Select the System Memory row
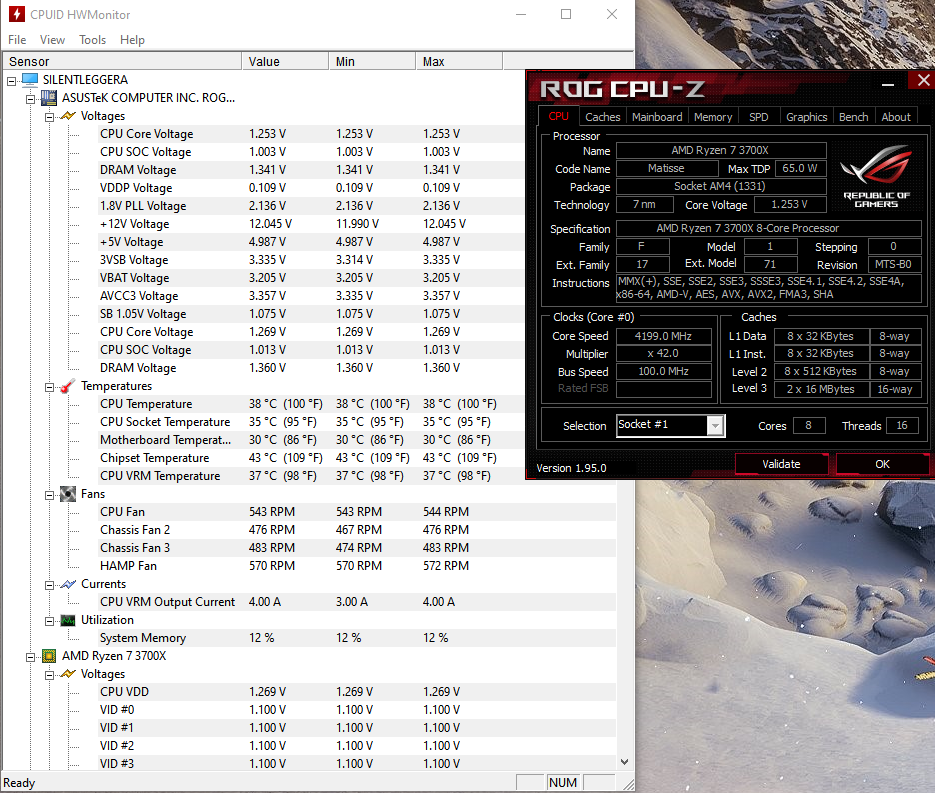This screenshot has height=793, width=935. tap(357, 638)
